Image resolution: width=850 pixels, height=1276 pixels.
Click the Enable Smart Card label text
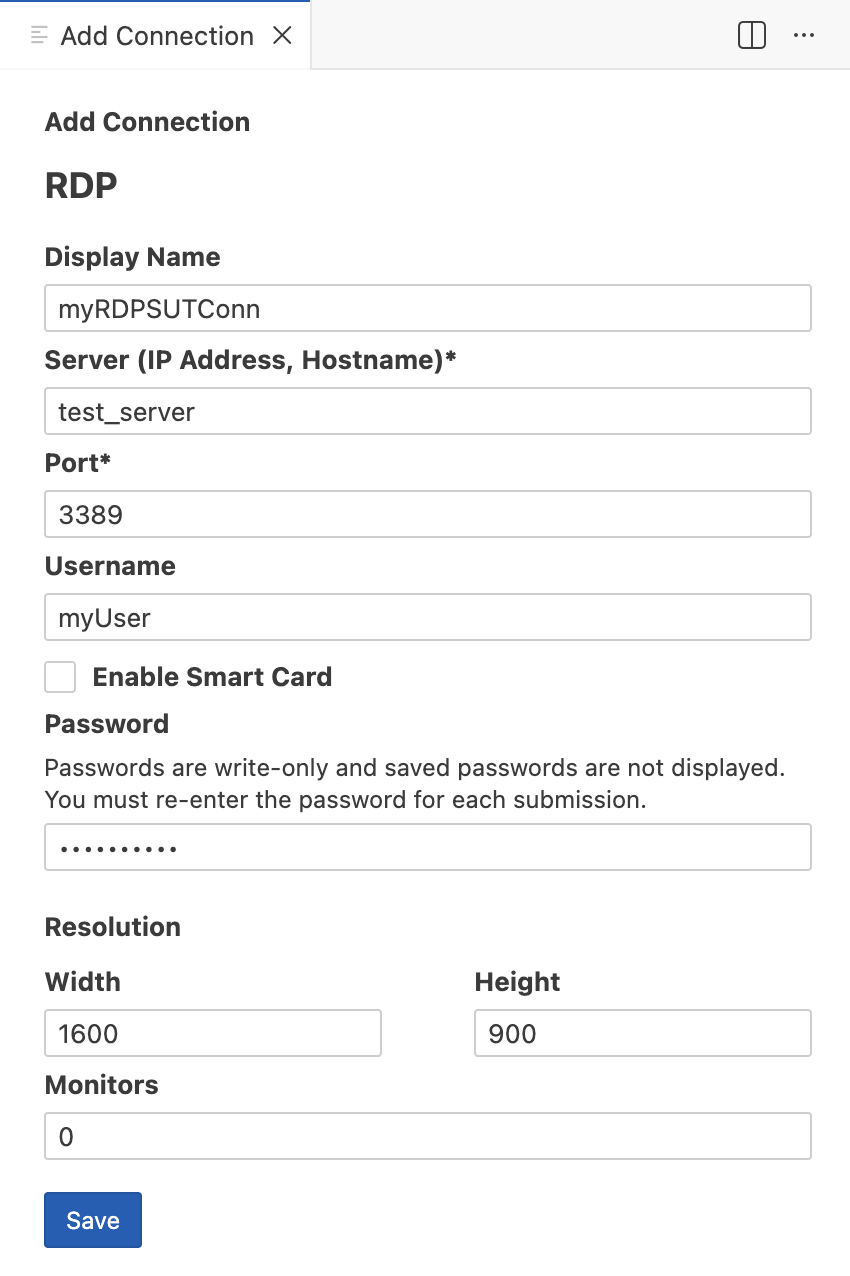coord(212,677)
